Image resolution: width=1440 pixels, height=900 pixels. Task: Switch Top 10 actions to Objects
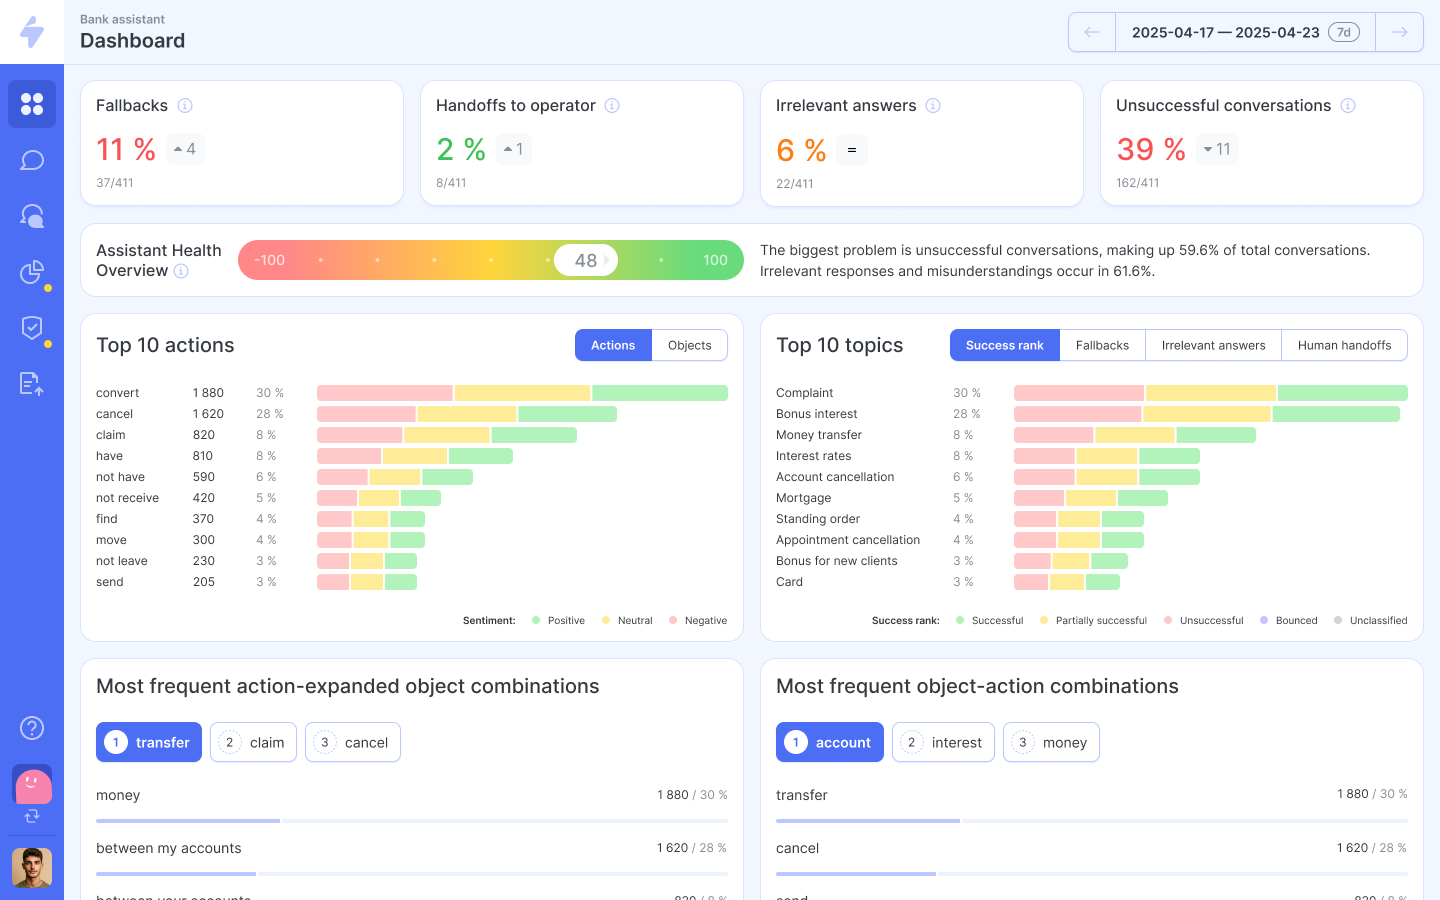[x=689, y=345]
